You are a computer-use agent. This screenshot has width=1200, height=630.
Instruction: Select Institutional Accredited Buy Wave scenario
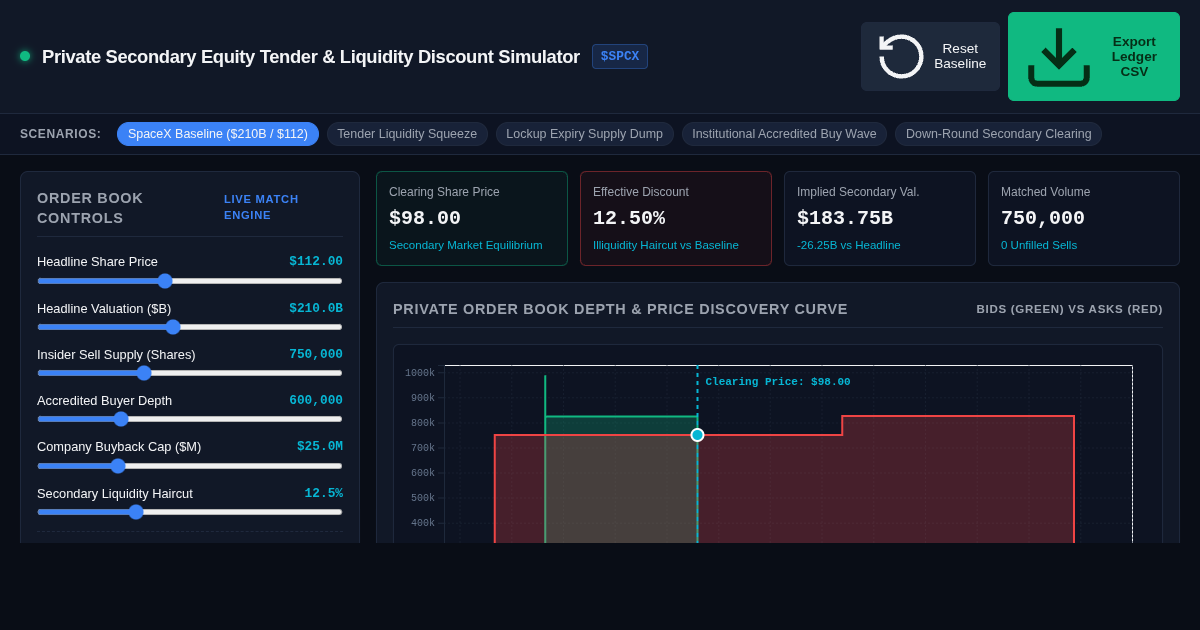(784, 134)
